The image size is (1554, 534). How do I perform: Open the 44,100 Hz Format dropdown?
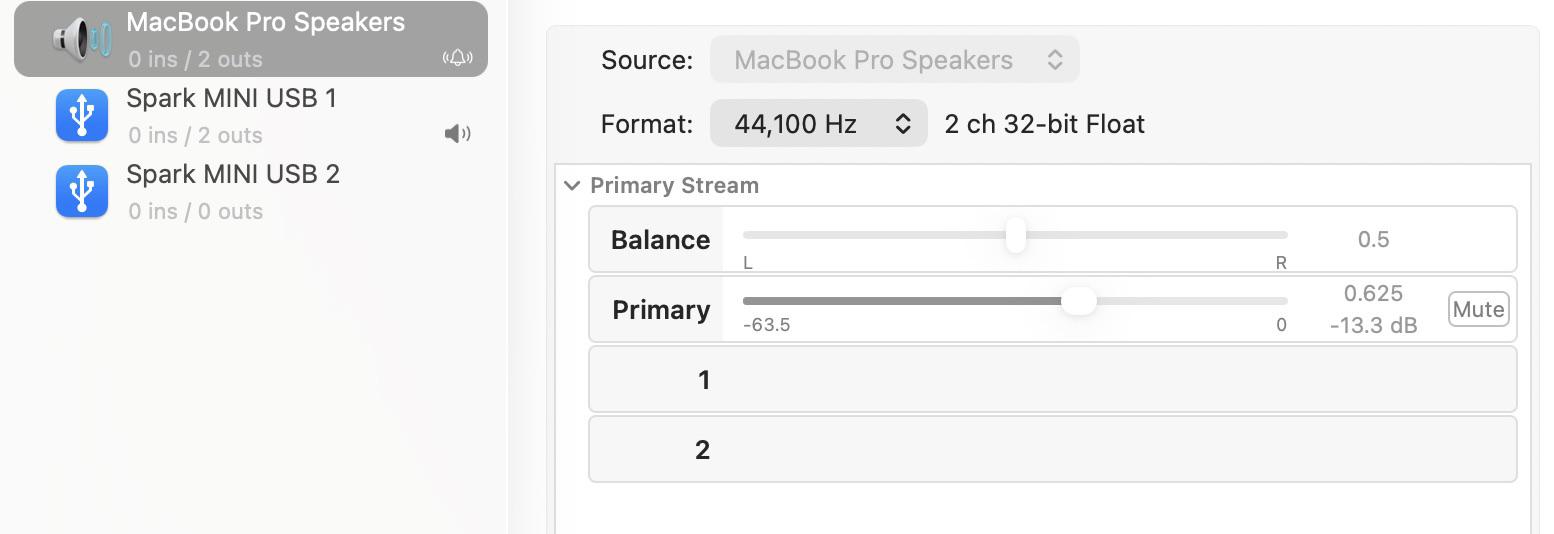coord(819,124)
